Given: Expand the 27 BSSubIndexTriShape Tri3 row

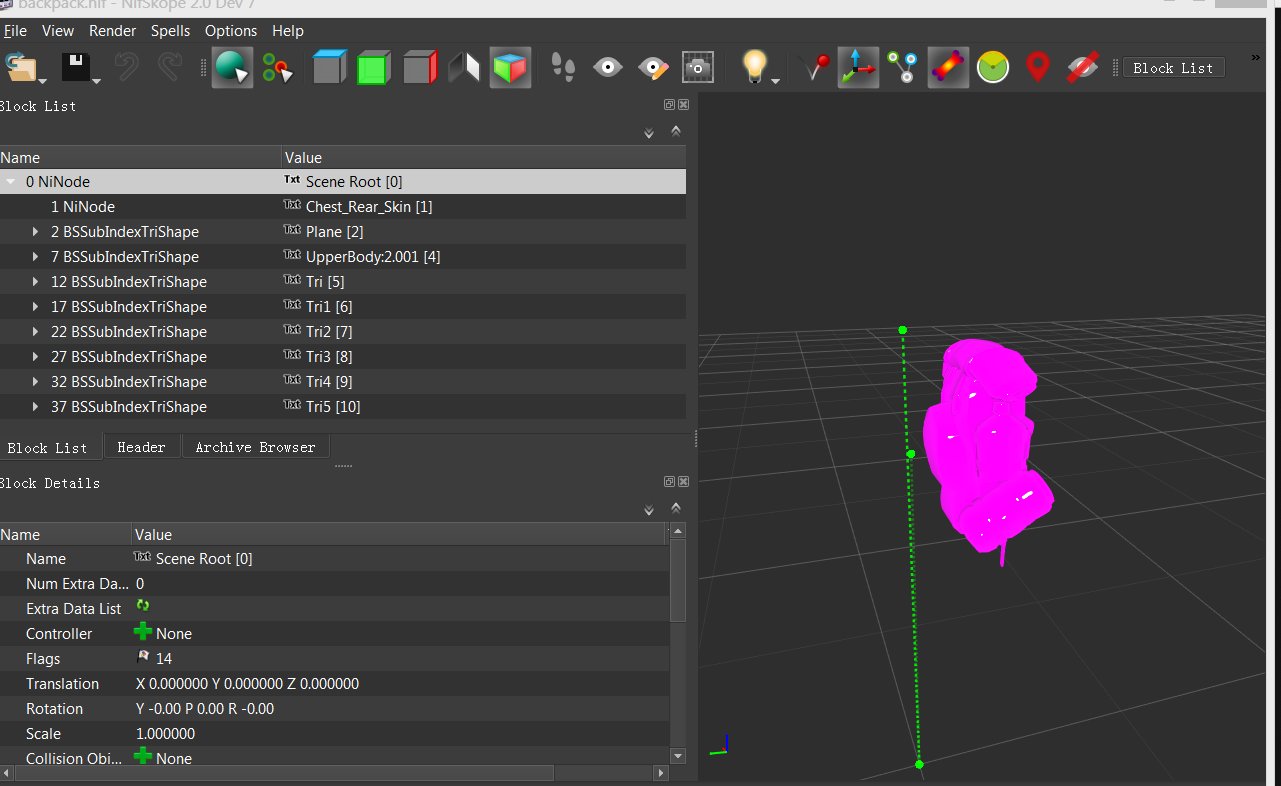Looking at the screenshot, I should [36, 357].
